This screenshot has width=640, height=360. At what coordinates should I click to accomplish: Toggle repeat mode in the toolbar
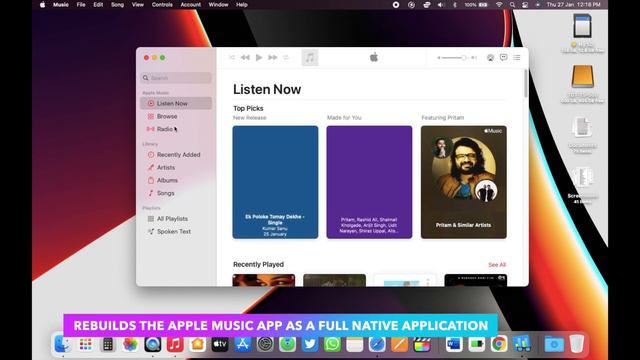[x=286, y=58]
